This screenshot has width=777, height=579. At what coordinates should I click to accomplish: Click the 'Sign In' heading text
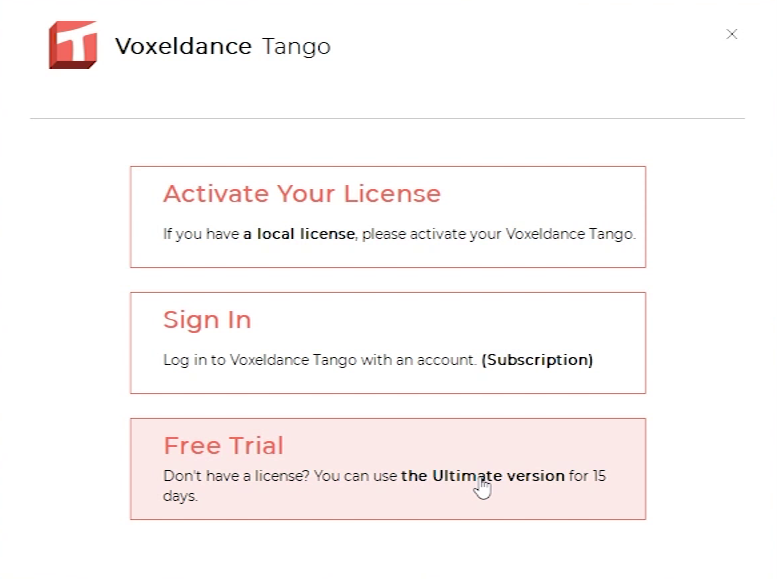[x=207, y=320]
